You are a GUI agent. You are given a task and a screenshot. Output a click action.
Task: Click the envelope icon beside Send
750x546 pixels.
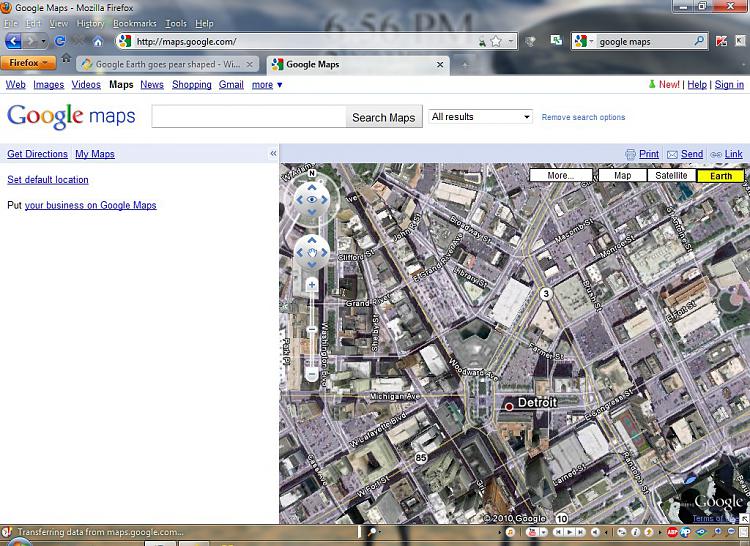(x=672, y=154)
